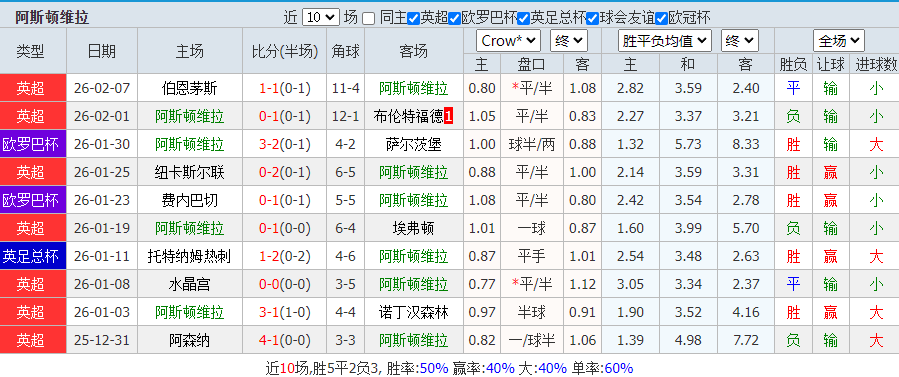Click the 比分(半场) column header
The height and width of the screenshot is (377, 899).
point(284,51)
